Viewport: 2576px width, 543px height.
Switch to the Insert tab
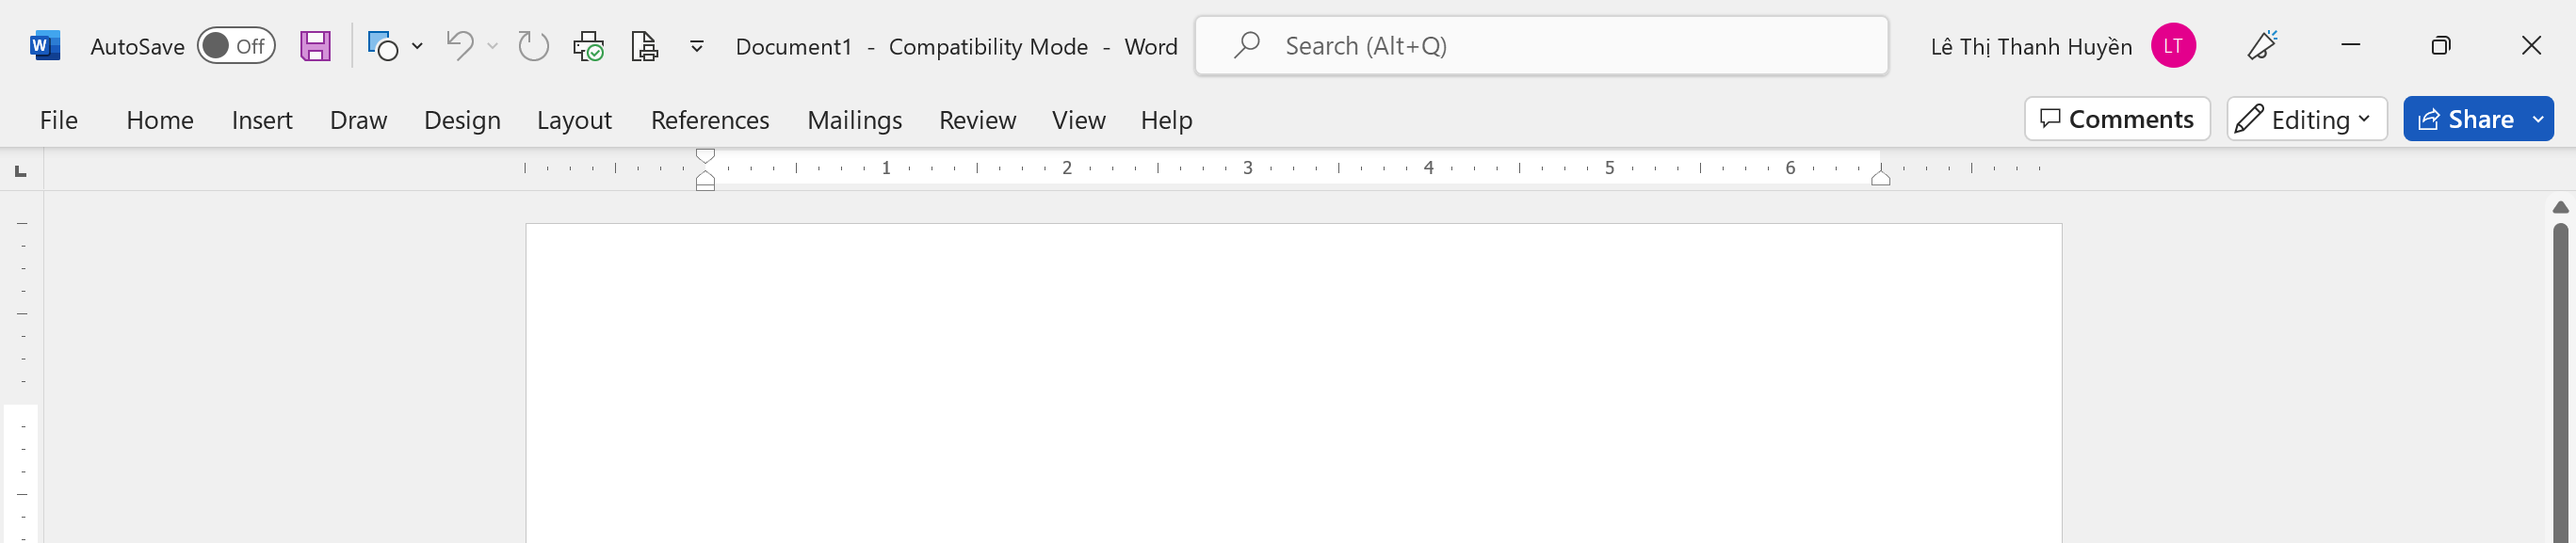[262, 120]
